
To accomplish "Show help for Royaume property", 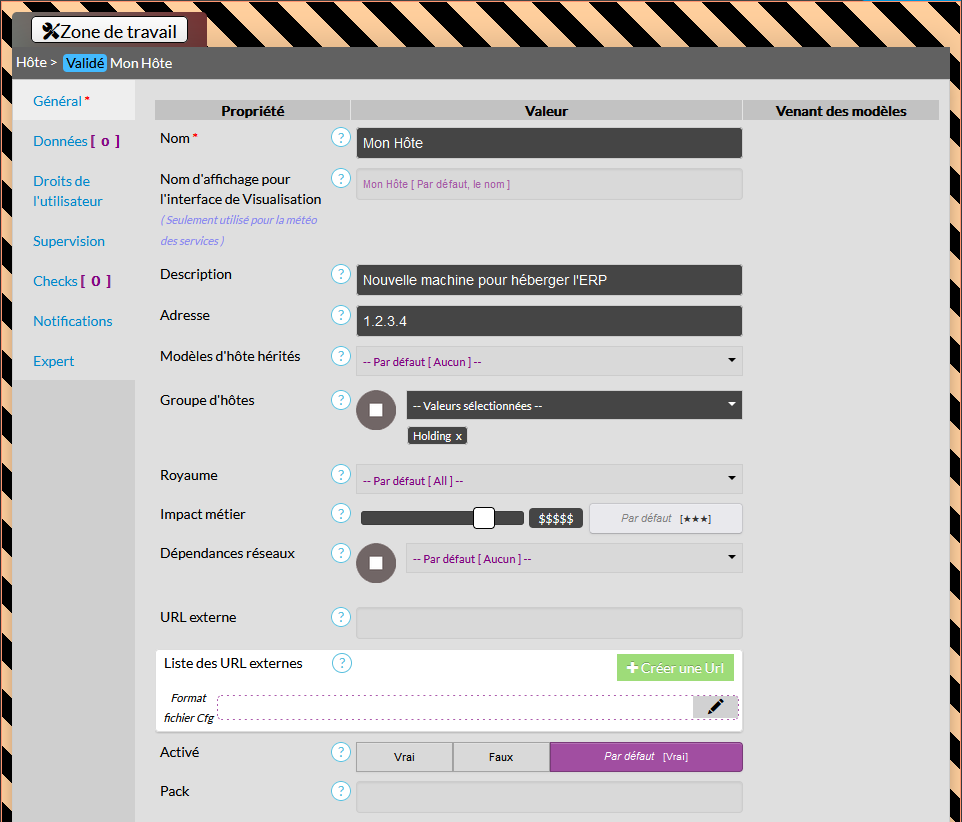I will (341, 476).
